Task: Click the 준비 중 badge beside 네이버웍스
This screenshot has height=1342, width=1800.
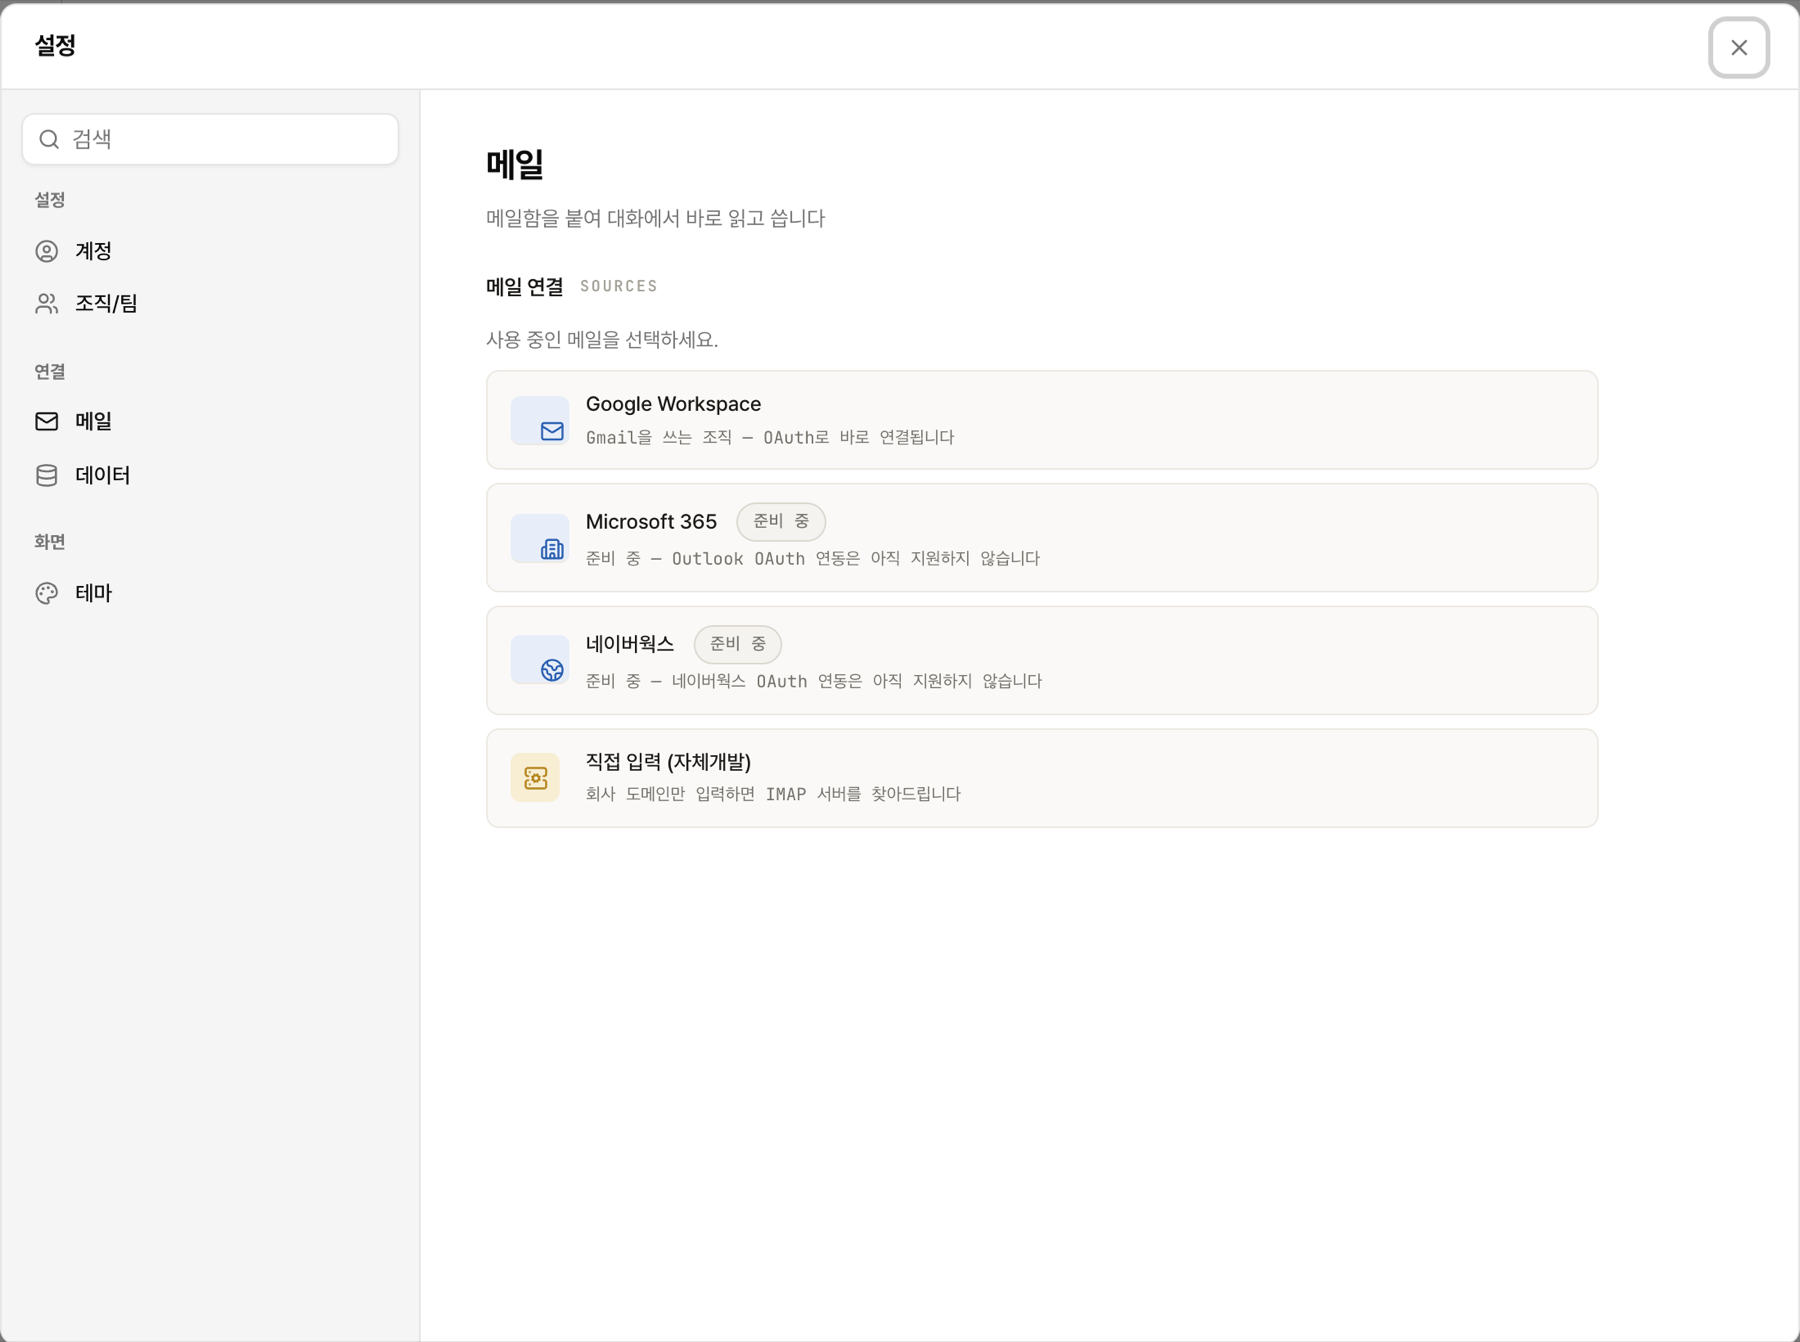Action: 738,644
